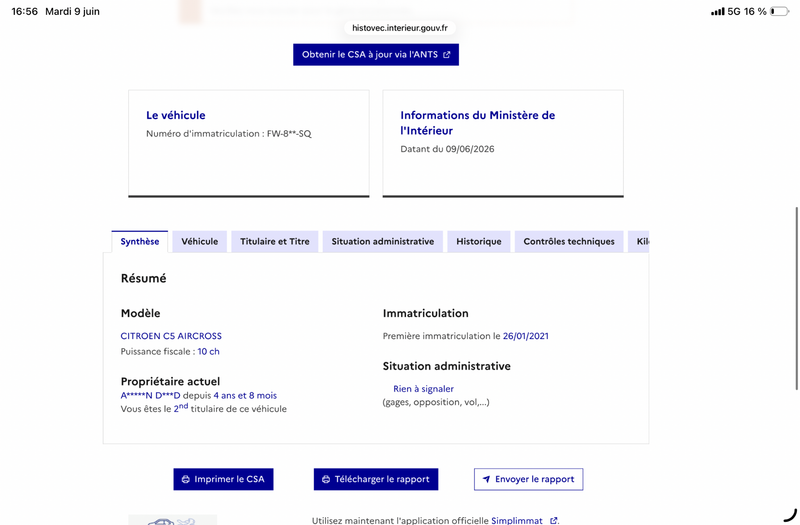Open the Informations du Ministère de l'Intérieur card
The image size is (800, 525).
503,143
